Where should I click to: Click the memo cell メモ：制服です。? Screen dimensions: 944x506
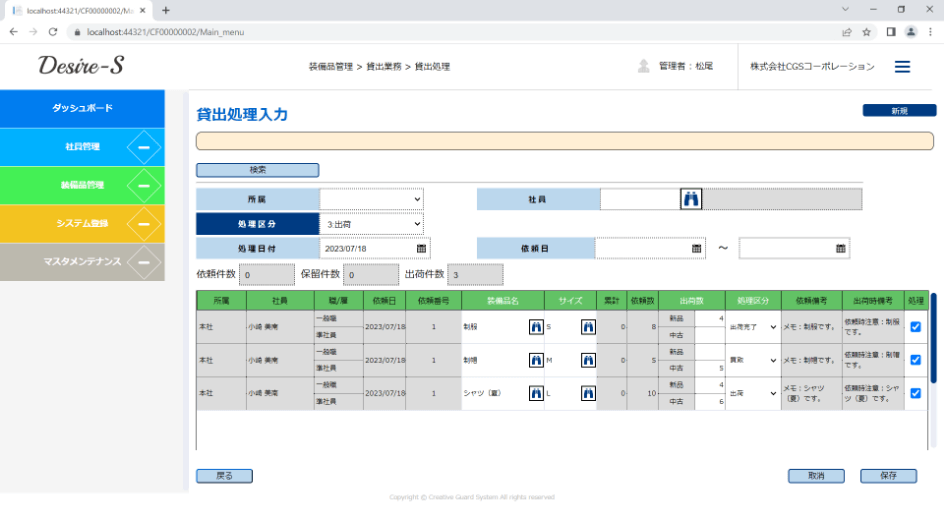coord(811,327)
